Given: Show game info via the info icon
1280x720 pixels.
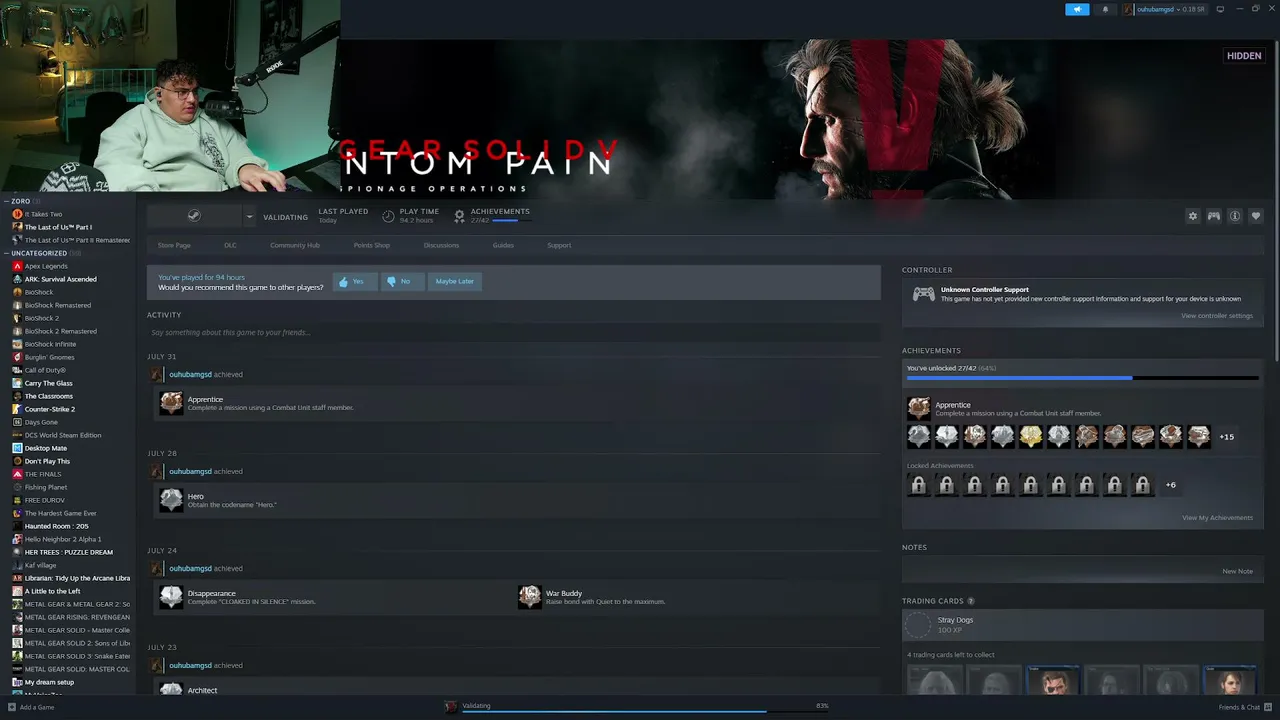Looking at the screenshot, I should point(1235,216).
